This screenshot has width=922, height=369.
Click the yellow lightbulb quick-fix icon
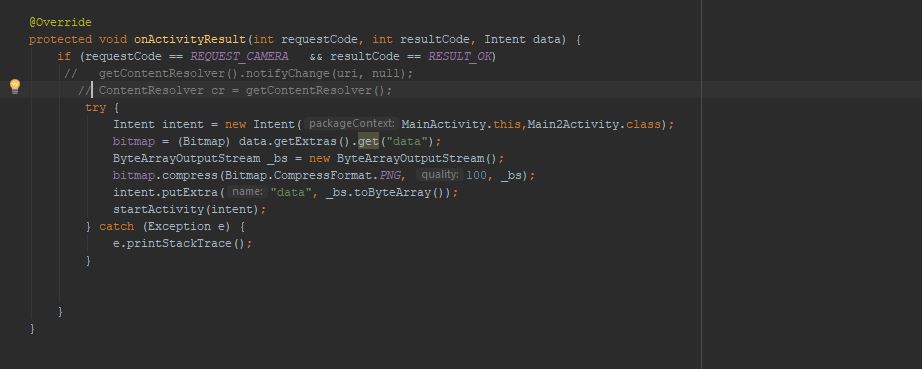[15, 87]
